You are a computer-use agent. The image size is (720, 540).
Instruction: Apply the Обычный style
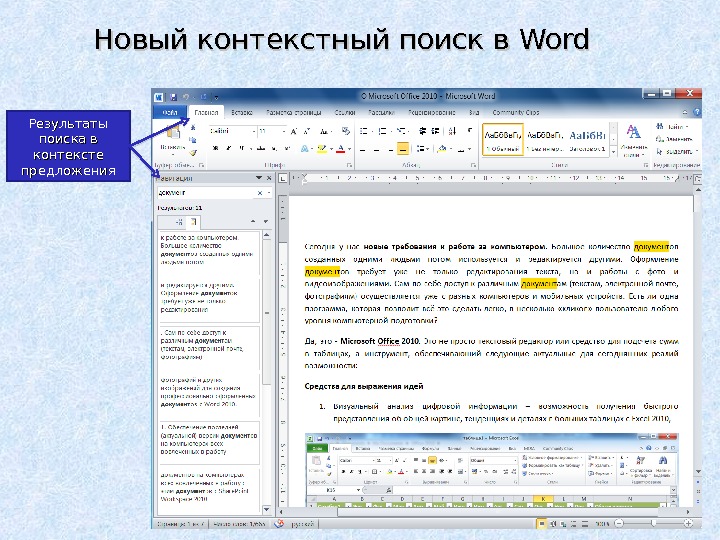click(503, 139)
